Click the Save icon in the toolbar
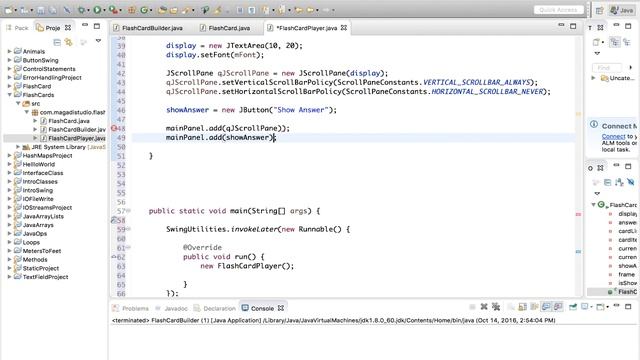 (x=41, y=10)
